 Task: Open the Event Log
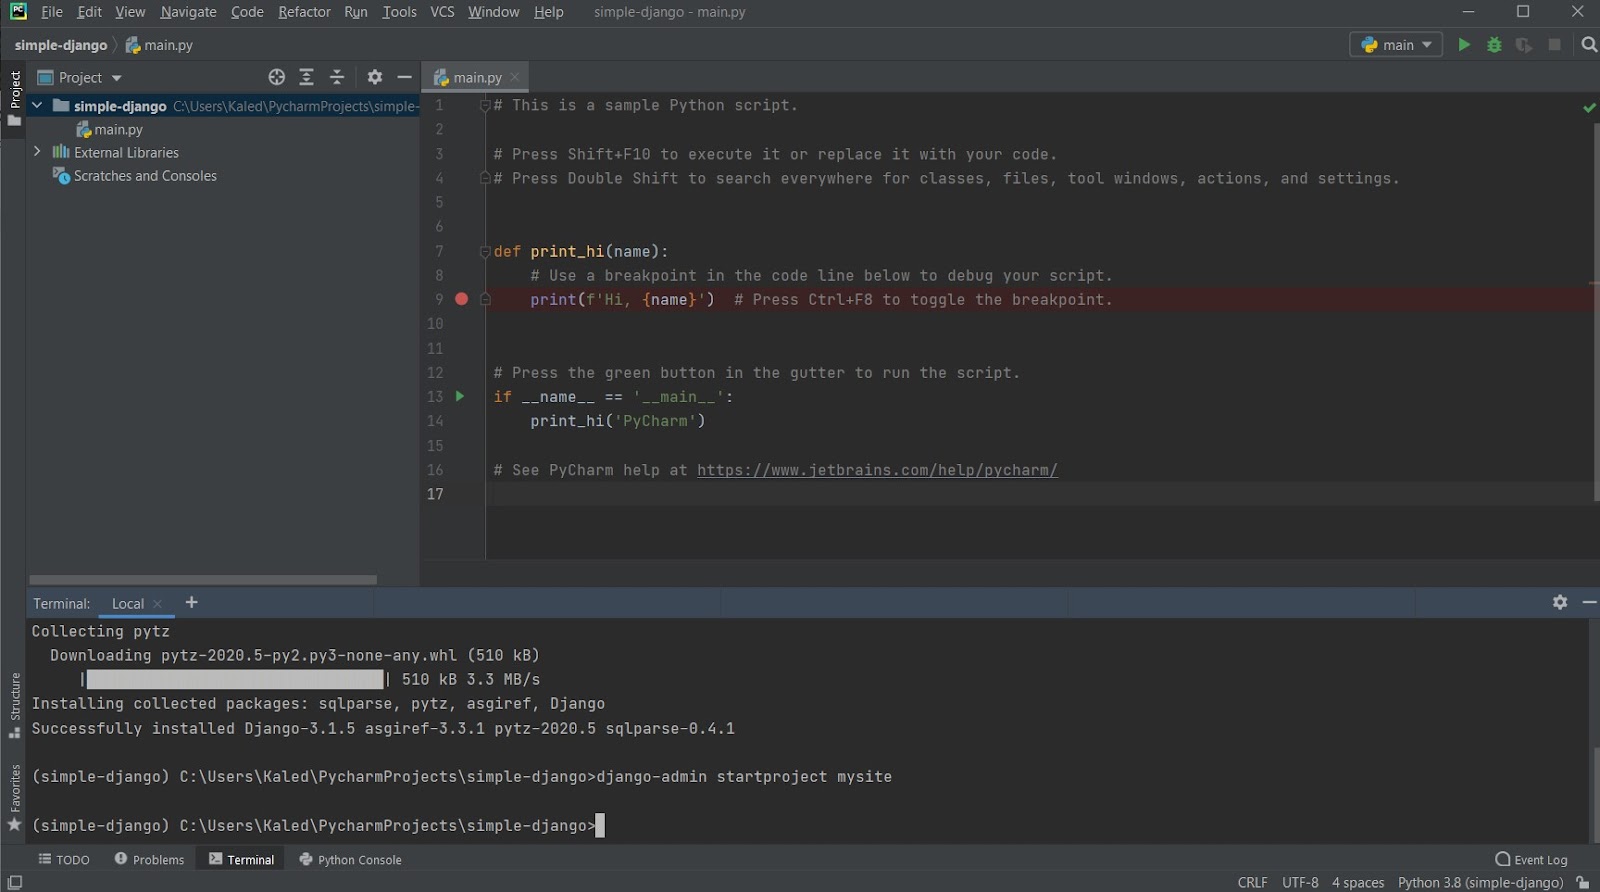tap(1531, 859)
